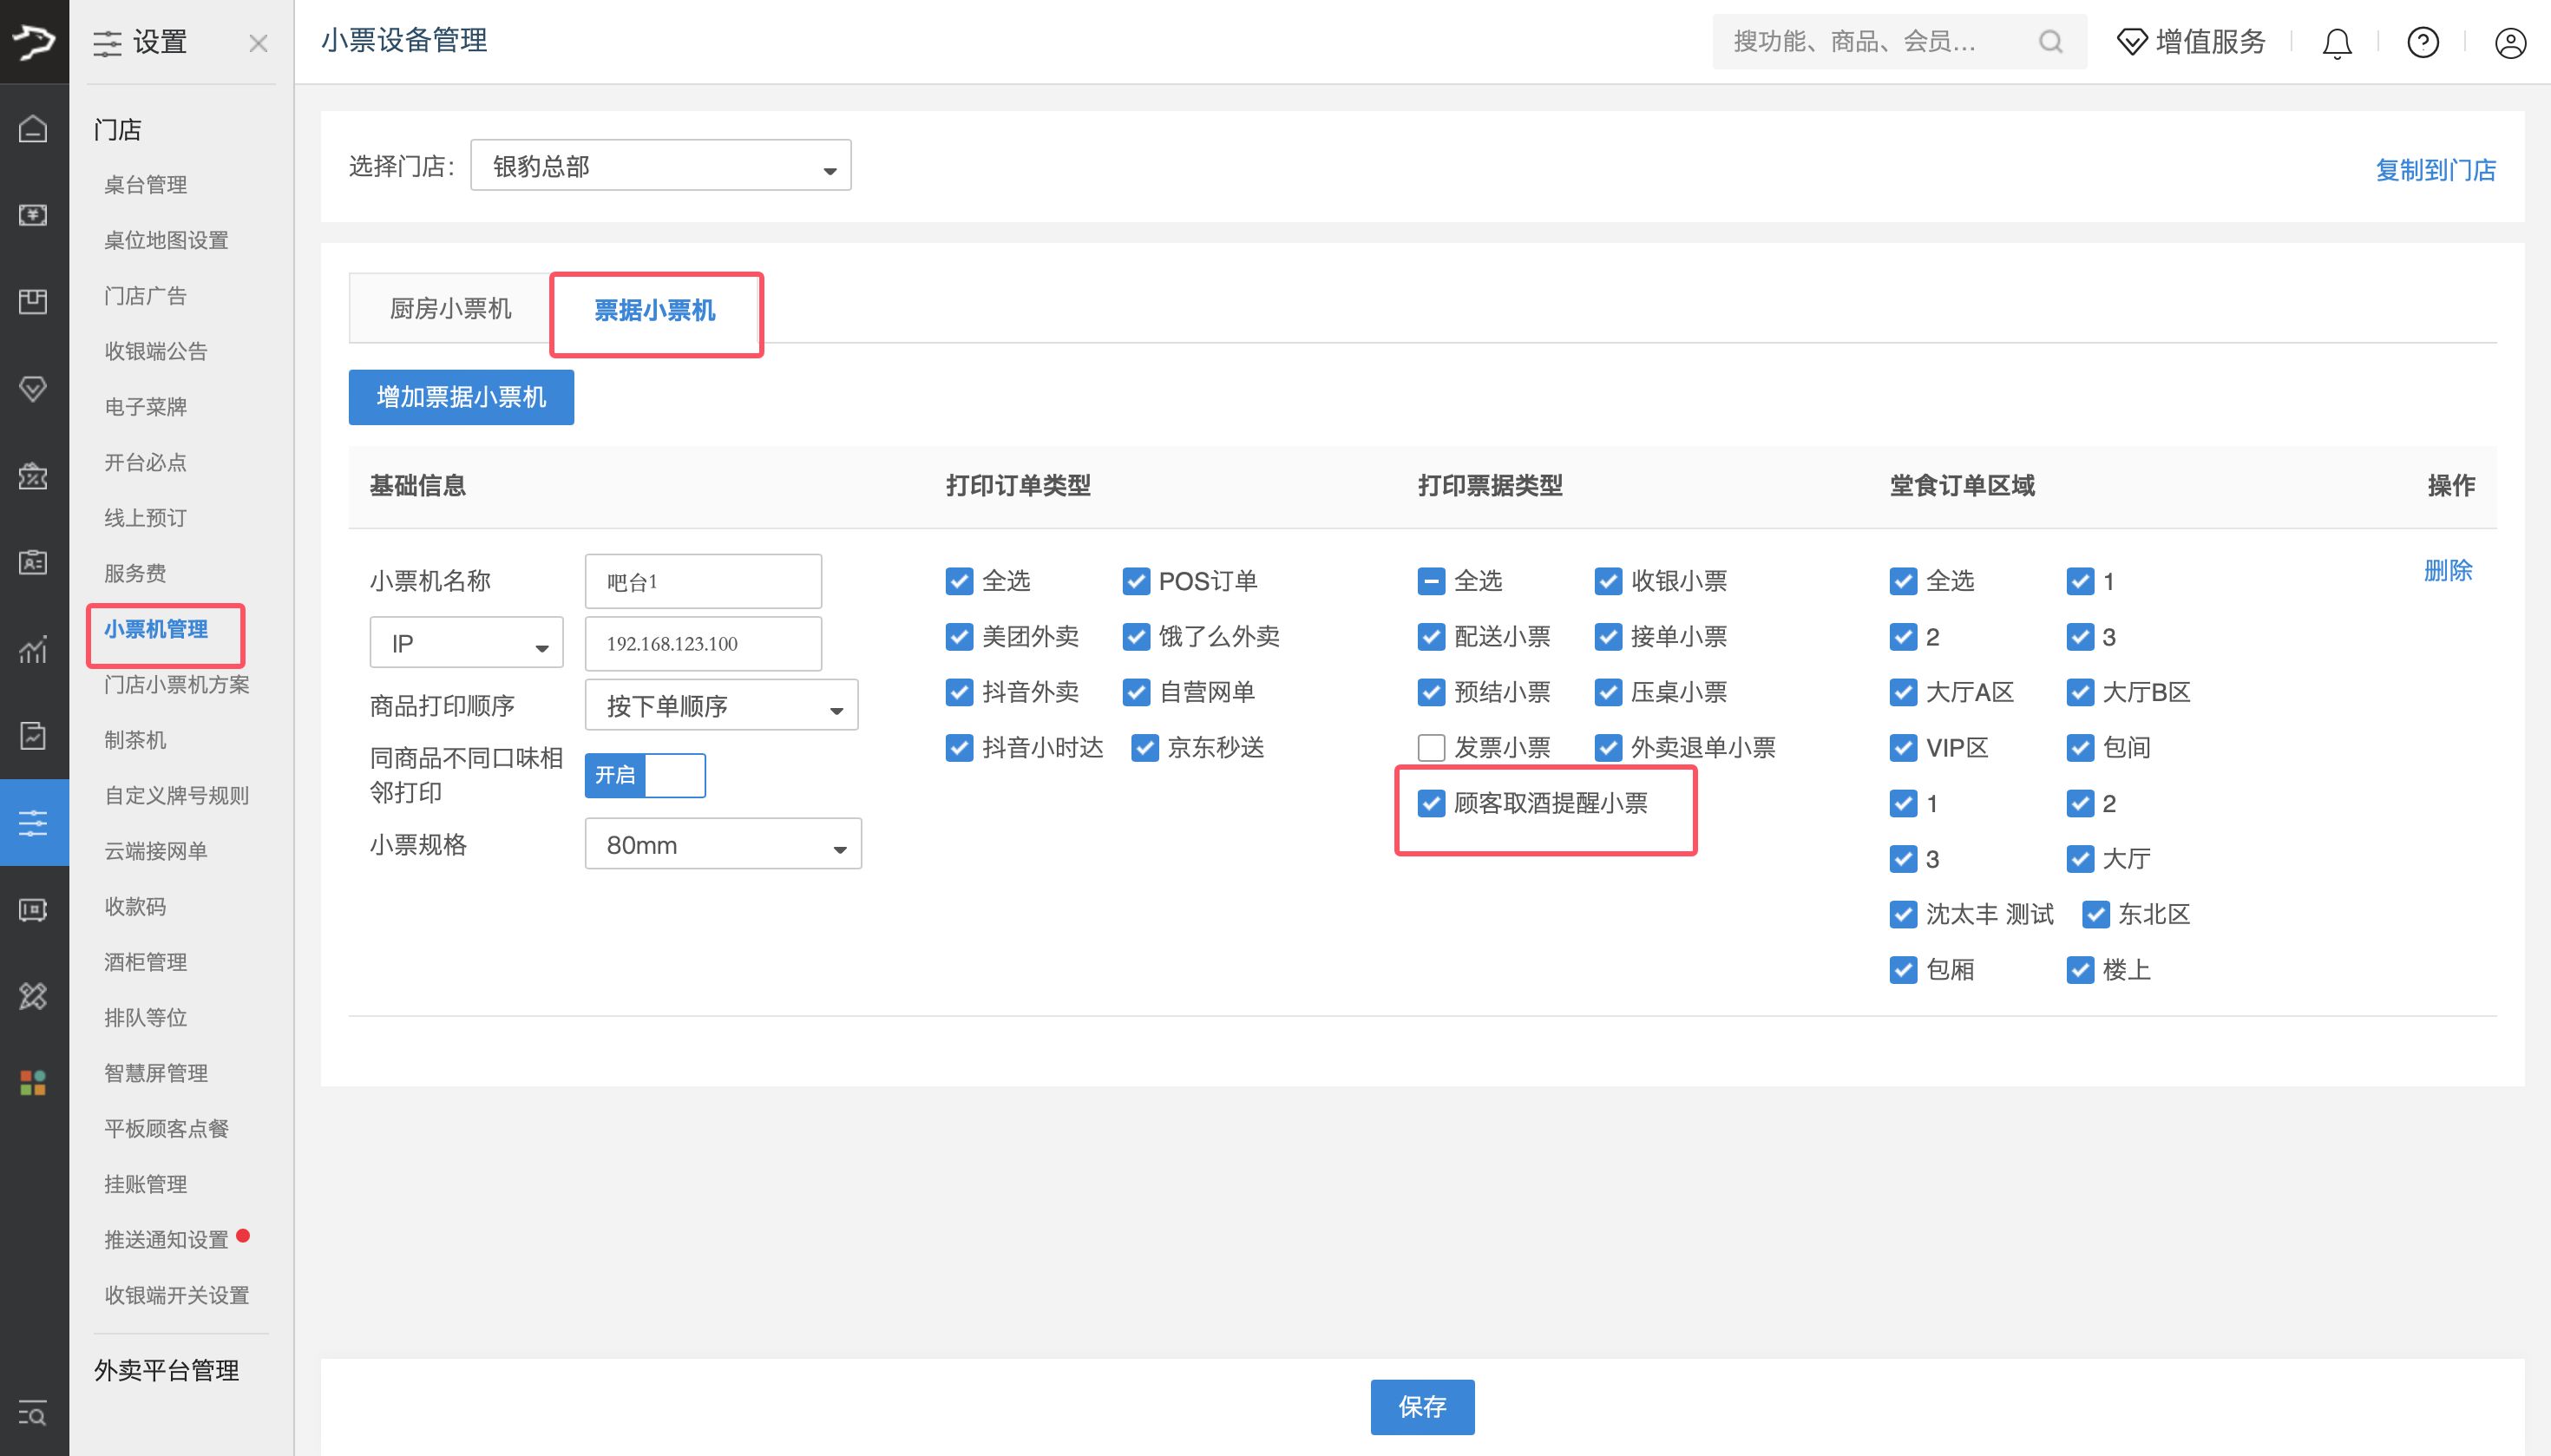Click the 小票机名称 input field
The image size is (2551, 1456).
[x=703, y=582]
